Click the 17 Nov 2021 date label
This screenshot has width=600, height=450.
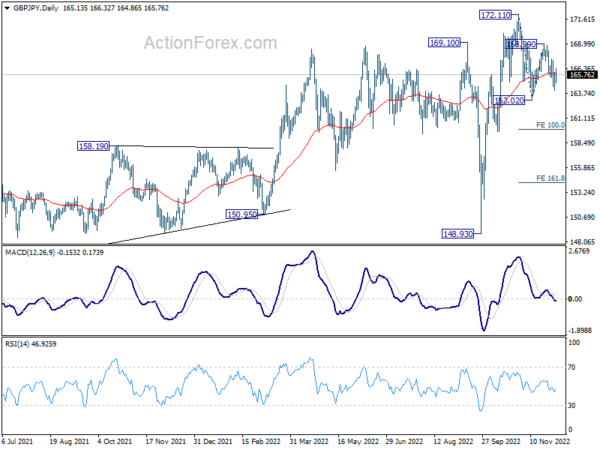[165, 441]
